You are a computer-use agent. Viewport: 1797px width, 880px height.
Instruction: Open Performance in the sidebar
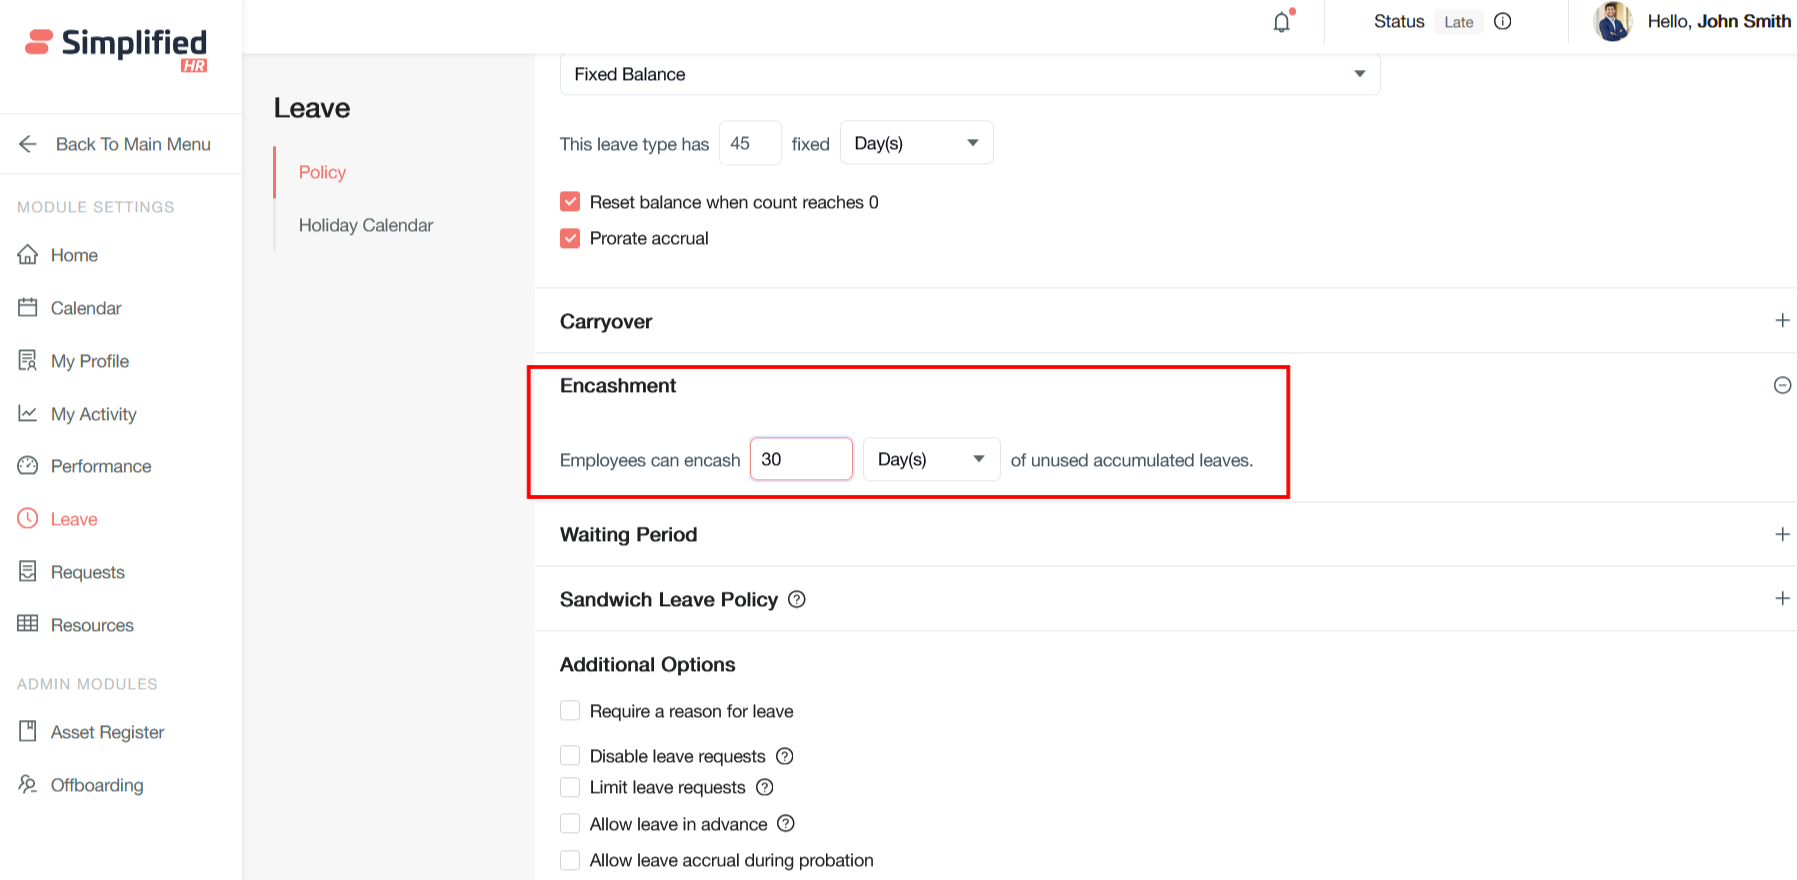point(100,466)
